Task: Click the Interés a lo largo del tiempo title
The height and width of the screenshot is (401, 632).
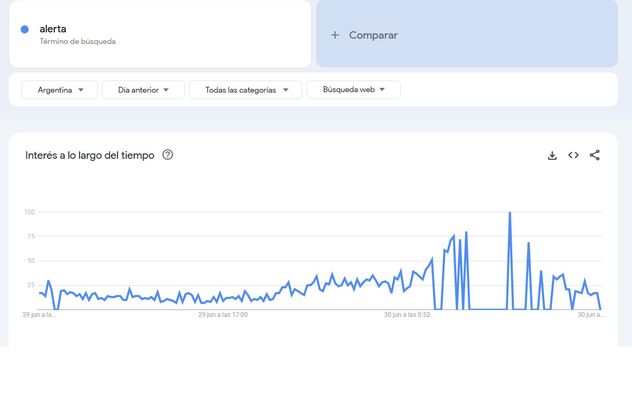Action: pos(89,155)
